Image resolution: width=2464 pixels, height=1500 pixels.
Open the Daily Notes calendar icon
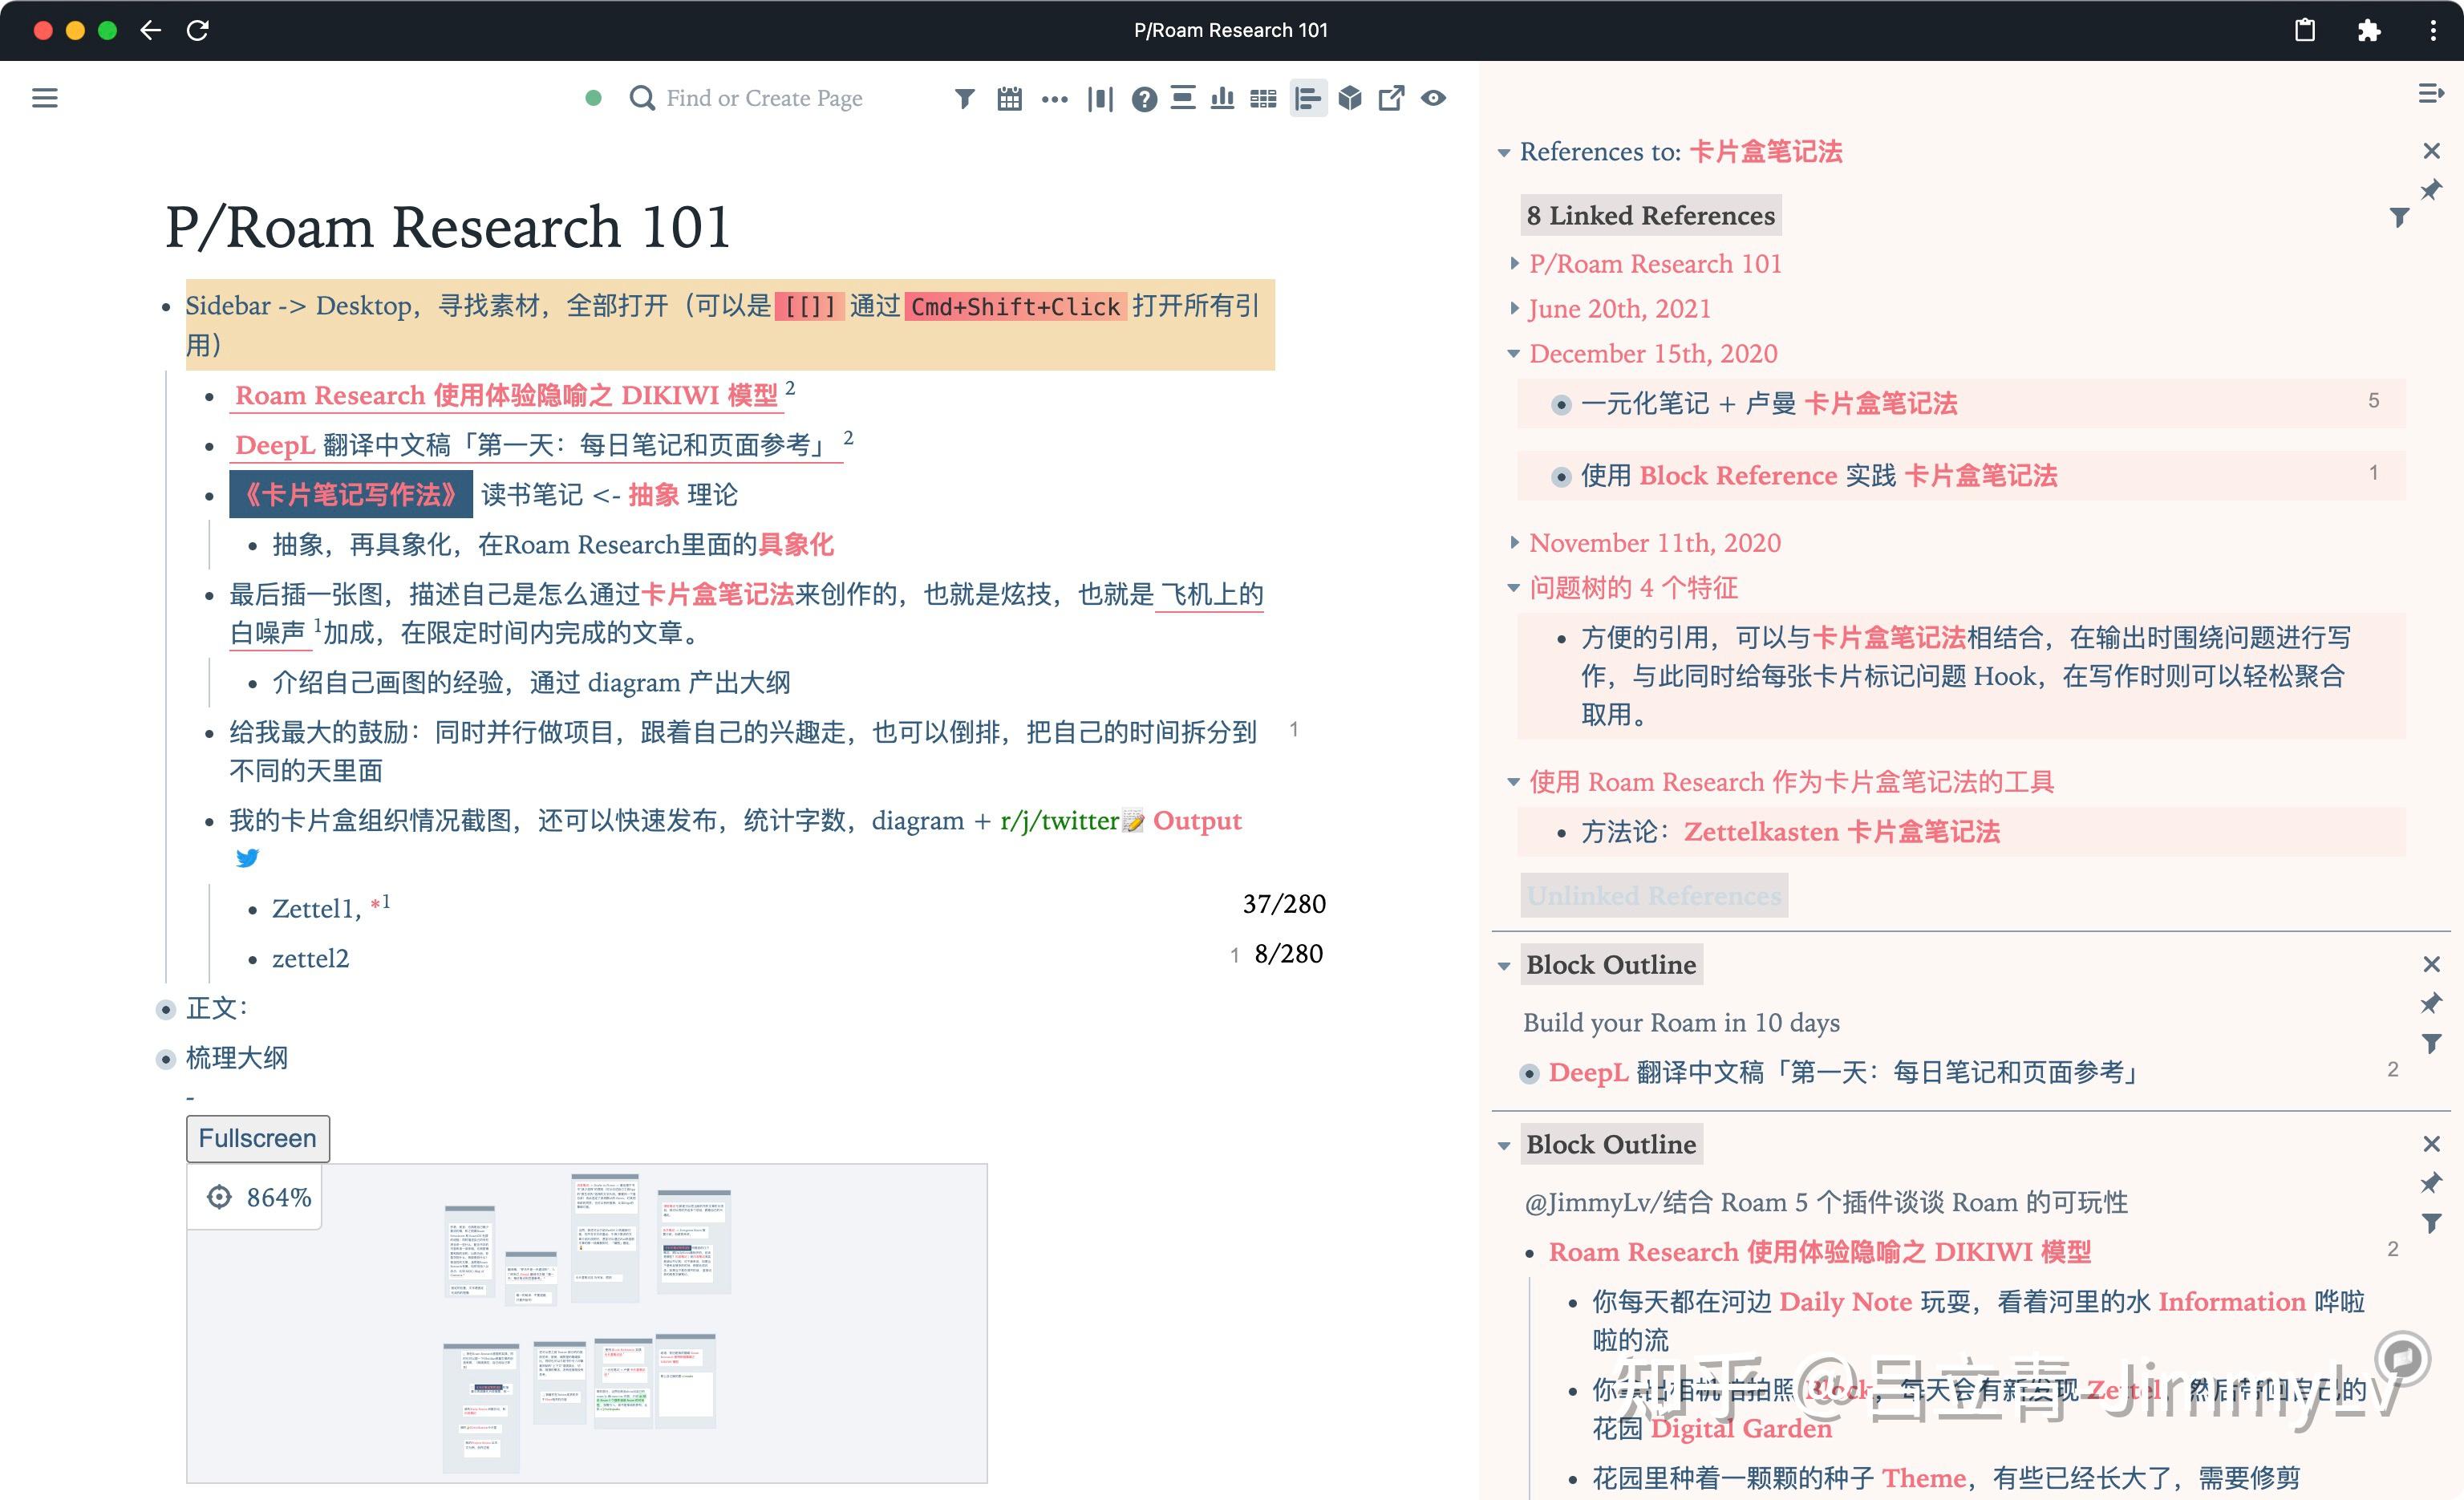click(1009, 98)
